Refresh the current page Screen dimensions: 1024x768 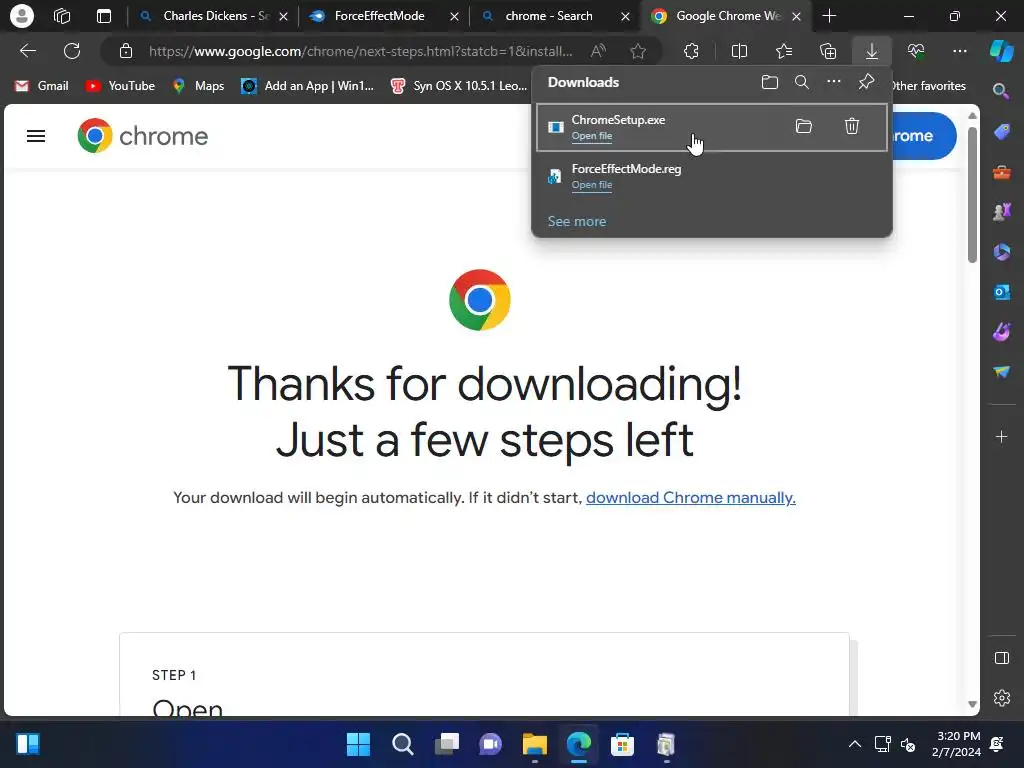(72, 51)
